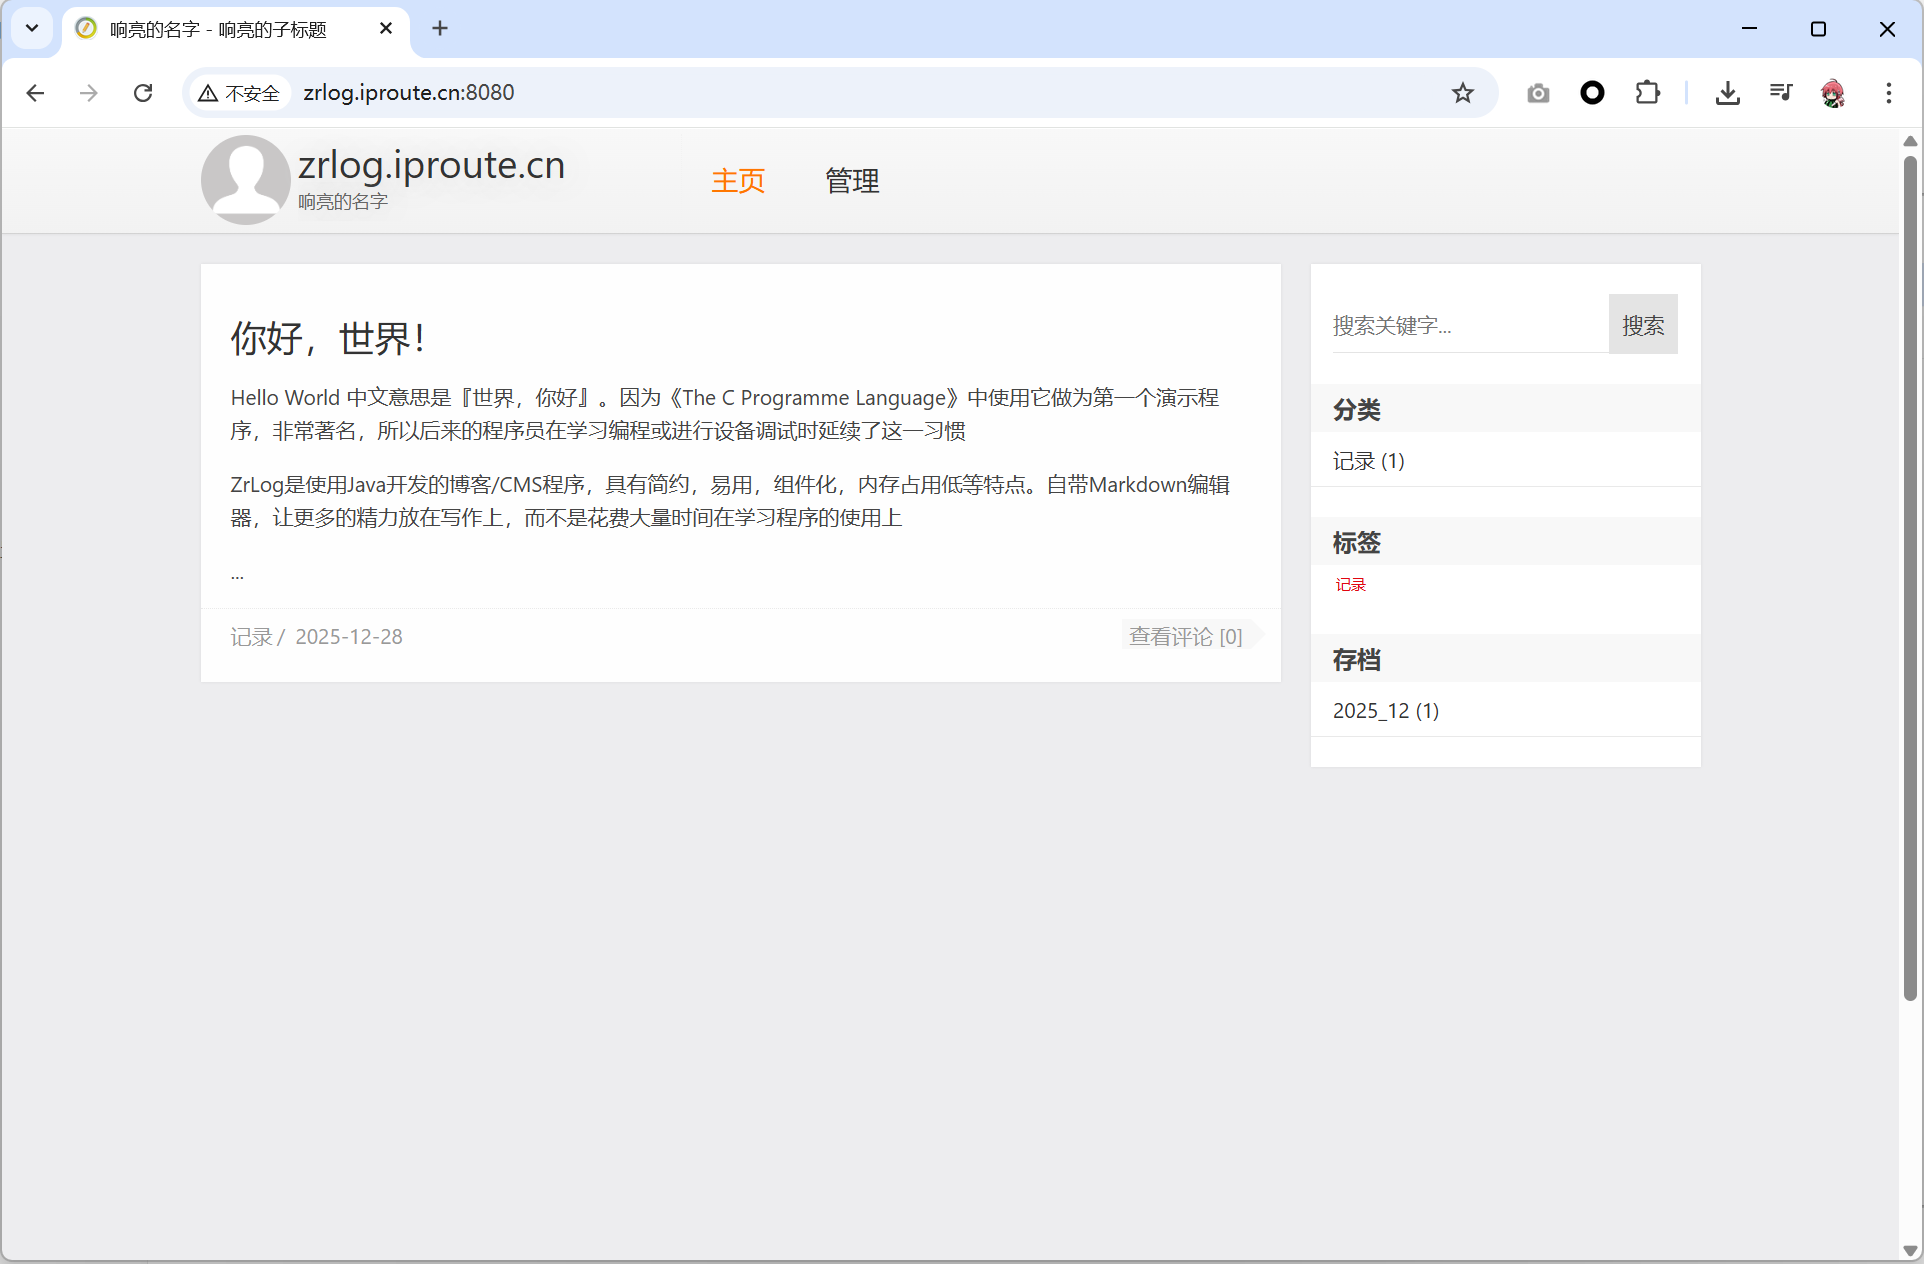Screen dimensions: 1924x1264
Task: Open the browser downloads icon
Action: 1727,93
